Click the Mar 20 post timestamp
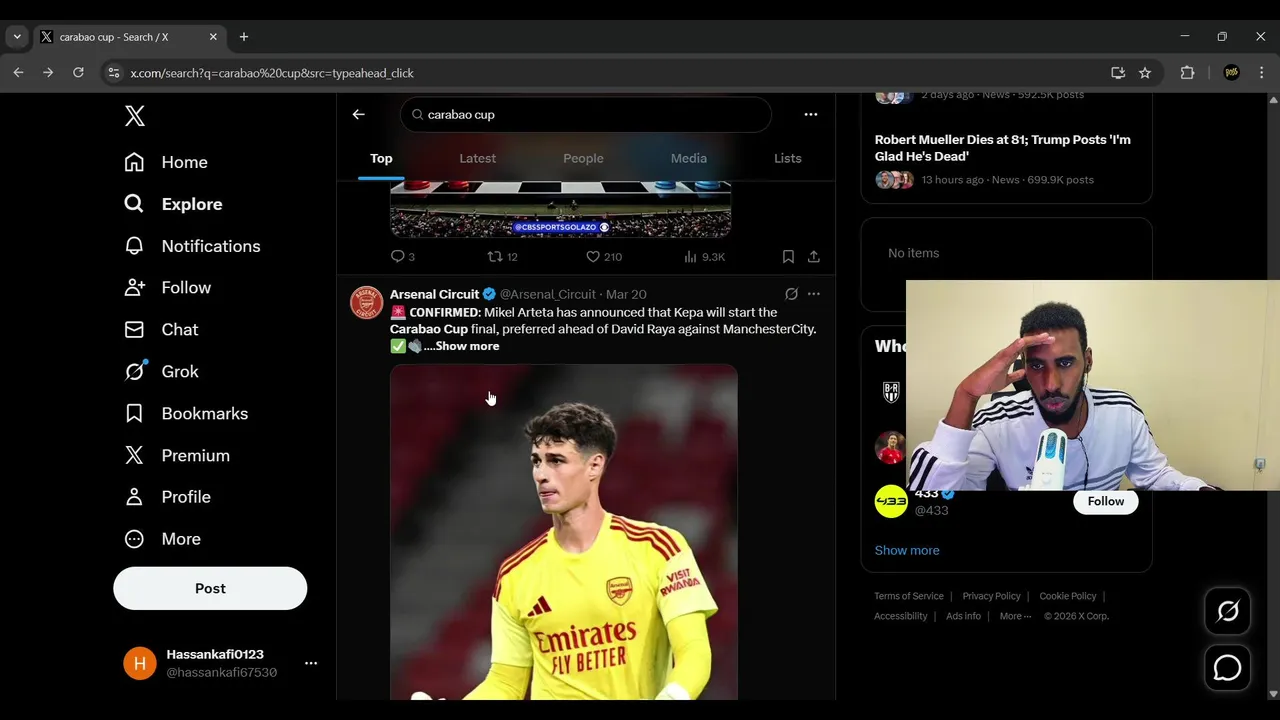The image size is (1280, 720). 626,294
